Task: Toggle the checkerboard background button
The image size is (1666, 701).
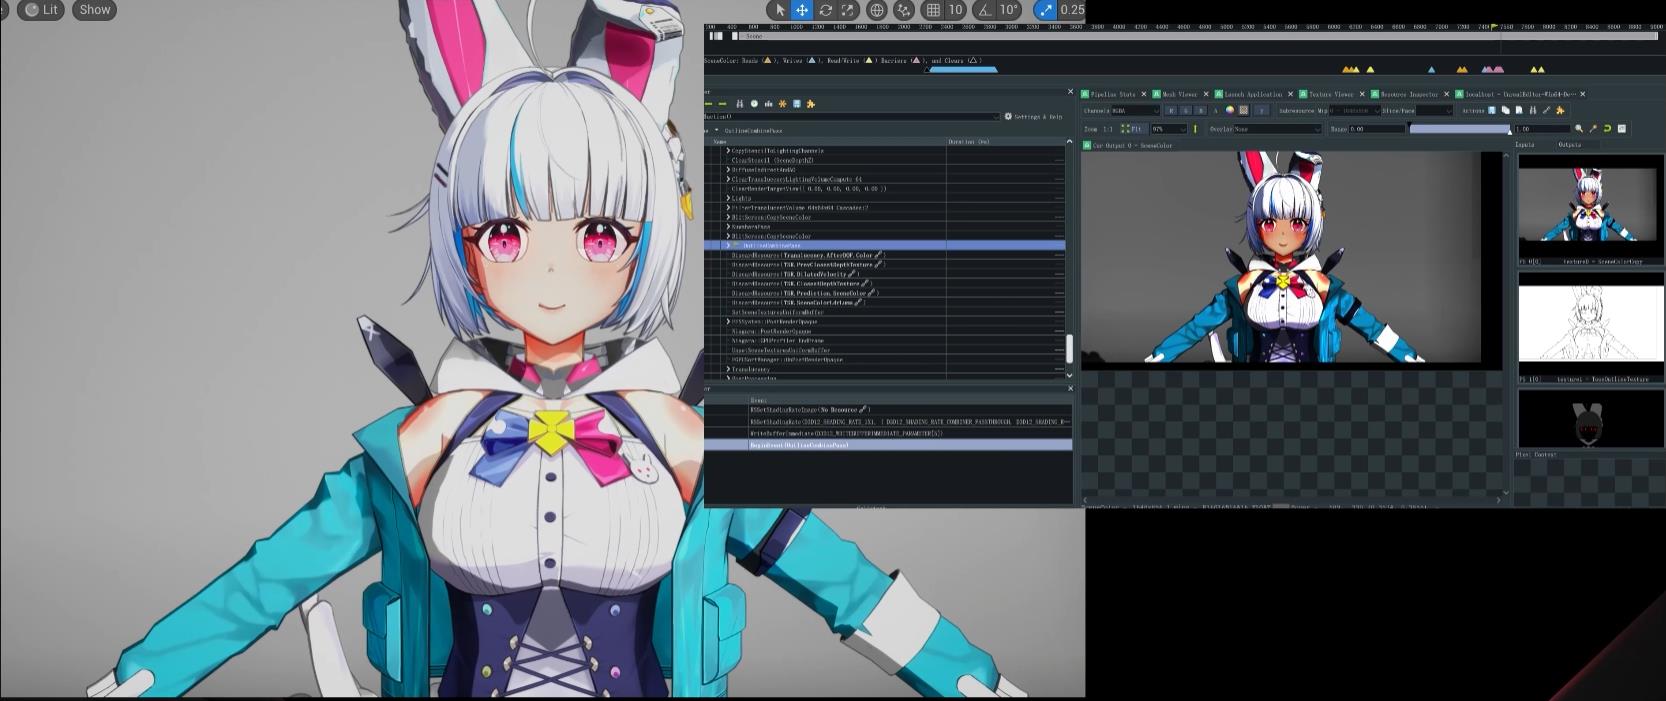Action: coord(1244,111)
